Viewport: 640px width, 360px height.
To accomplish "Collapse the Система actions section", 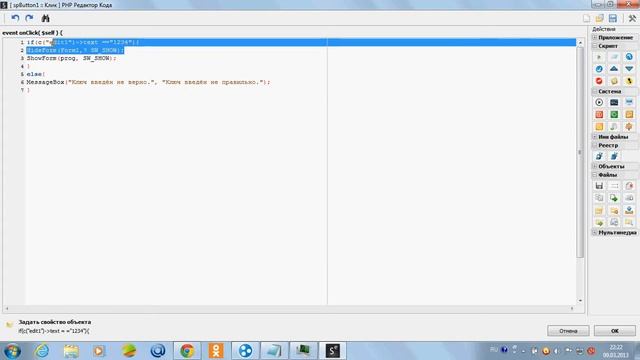I will (x=595, y=91).
